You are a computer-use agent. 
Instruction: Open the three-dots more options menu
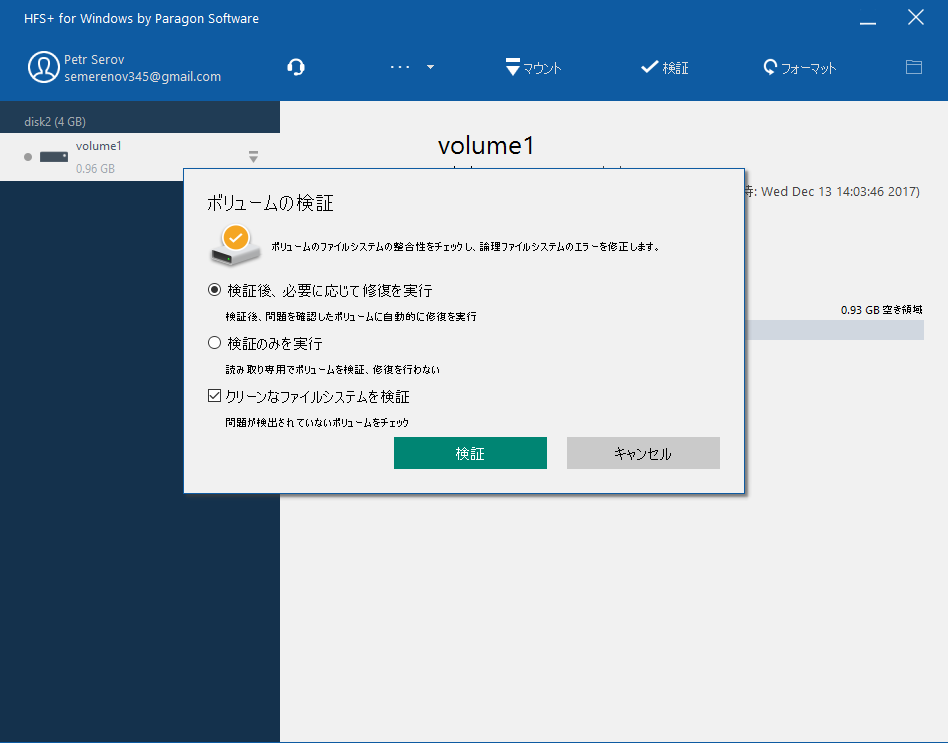[400, 67]
